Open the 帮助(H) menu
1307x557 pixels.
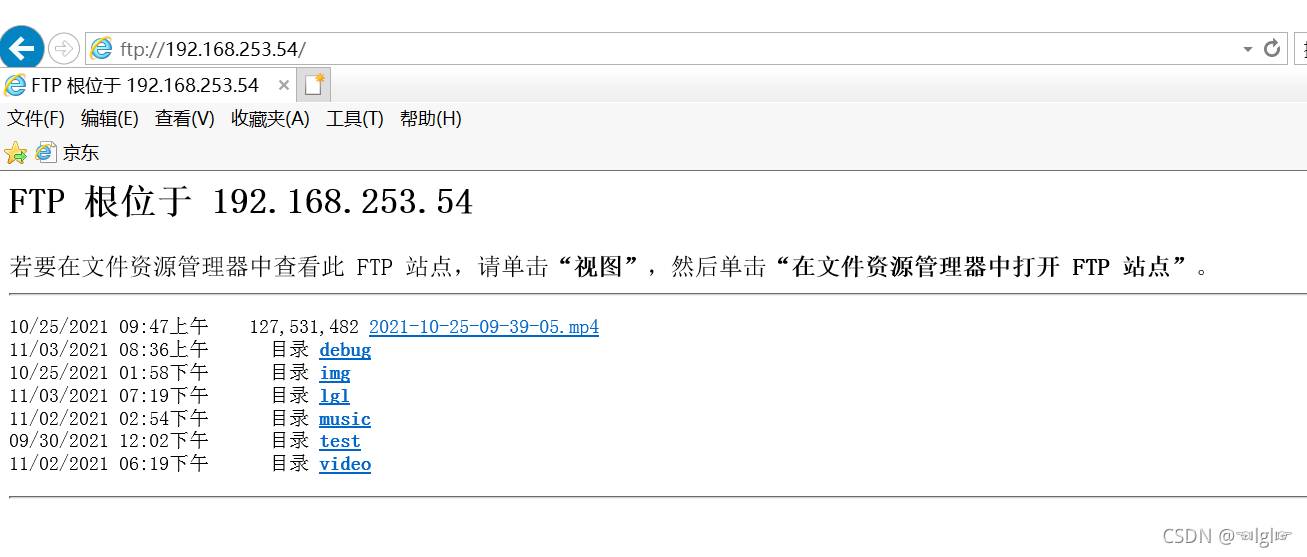[x=431, y=119]
